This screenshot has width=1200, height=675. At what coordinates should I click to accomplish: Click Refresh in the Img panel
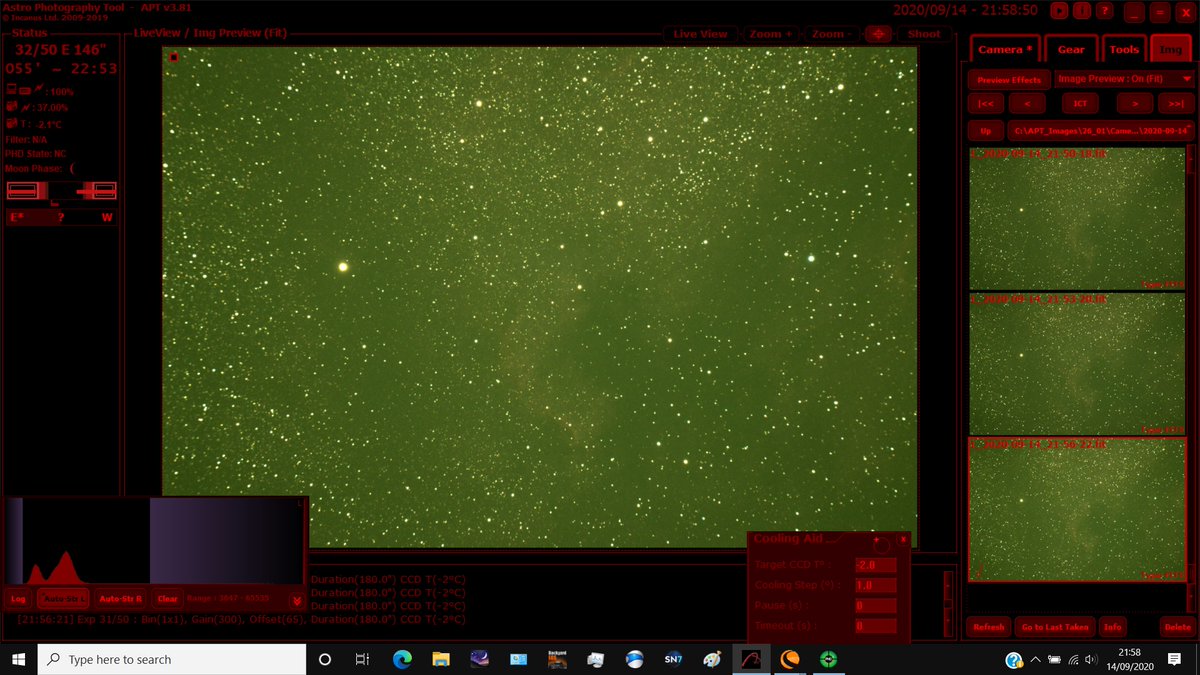(x=988, y=627)
